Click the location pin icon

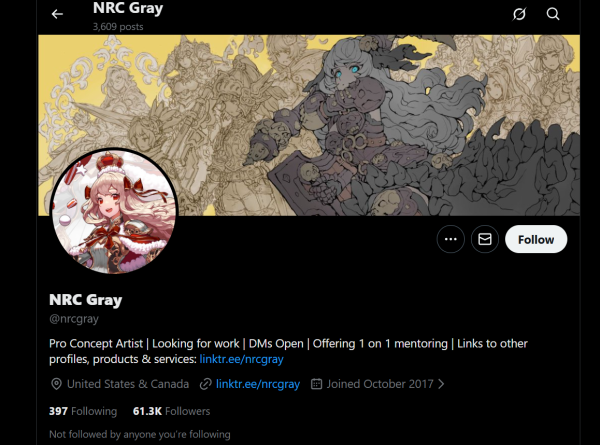56,384
